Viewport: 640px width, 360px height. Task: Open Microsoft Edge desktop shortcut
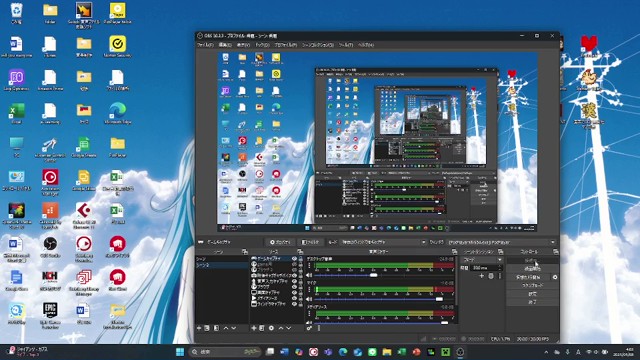[x=118, y=113]
